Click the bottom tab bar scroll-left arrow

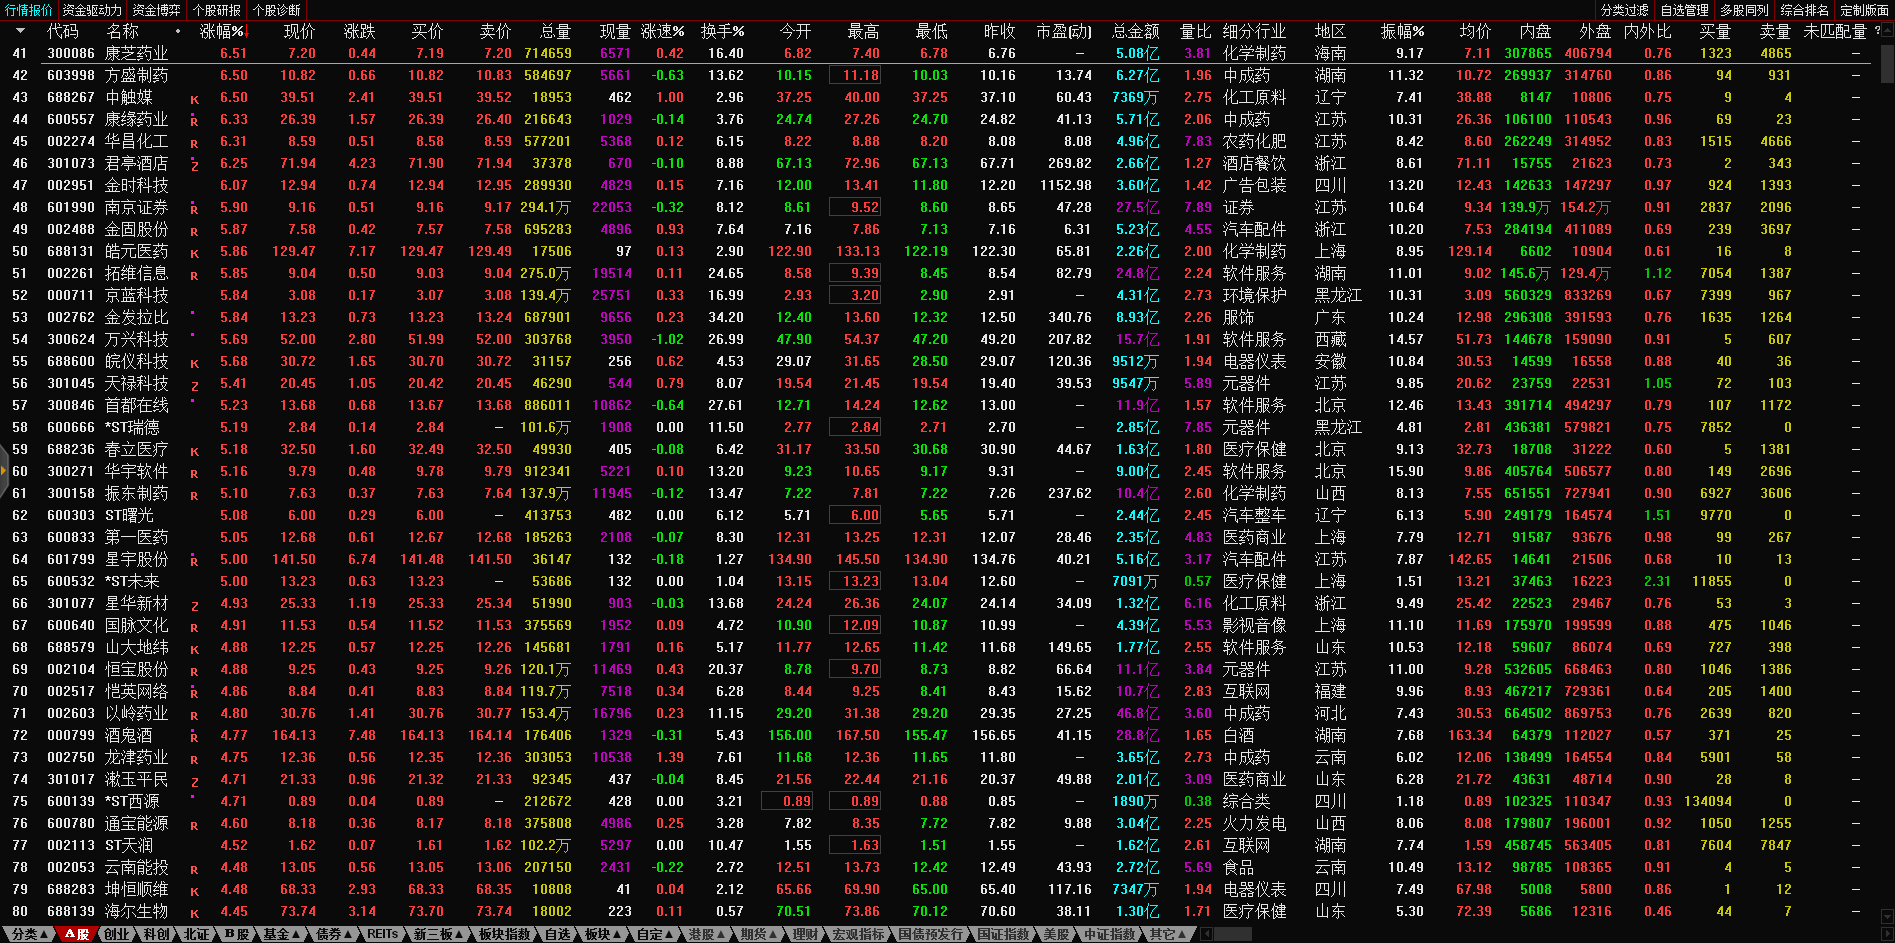coord(1207,934)
